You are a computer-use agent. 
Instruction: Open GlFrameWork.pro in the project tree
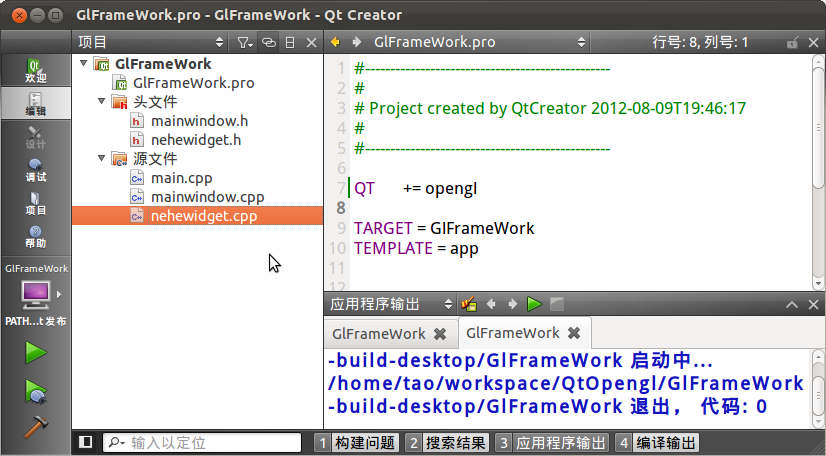click(x=193, y=83)
